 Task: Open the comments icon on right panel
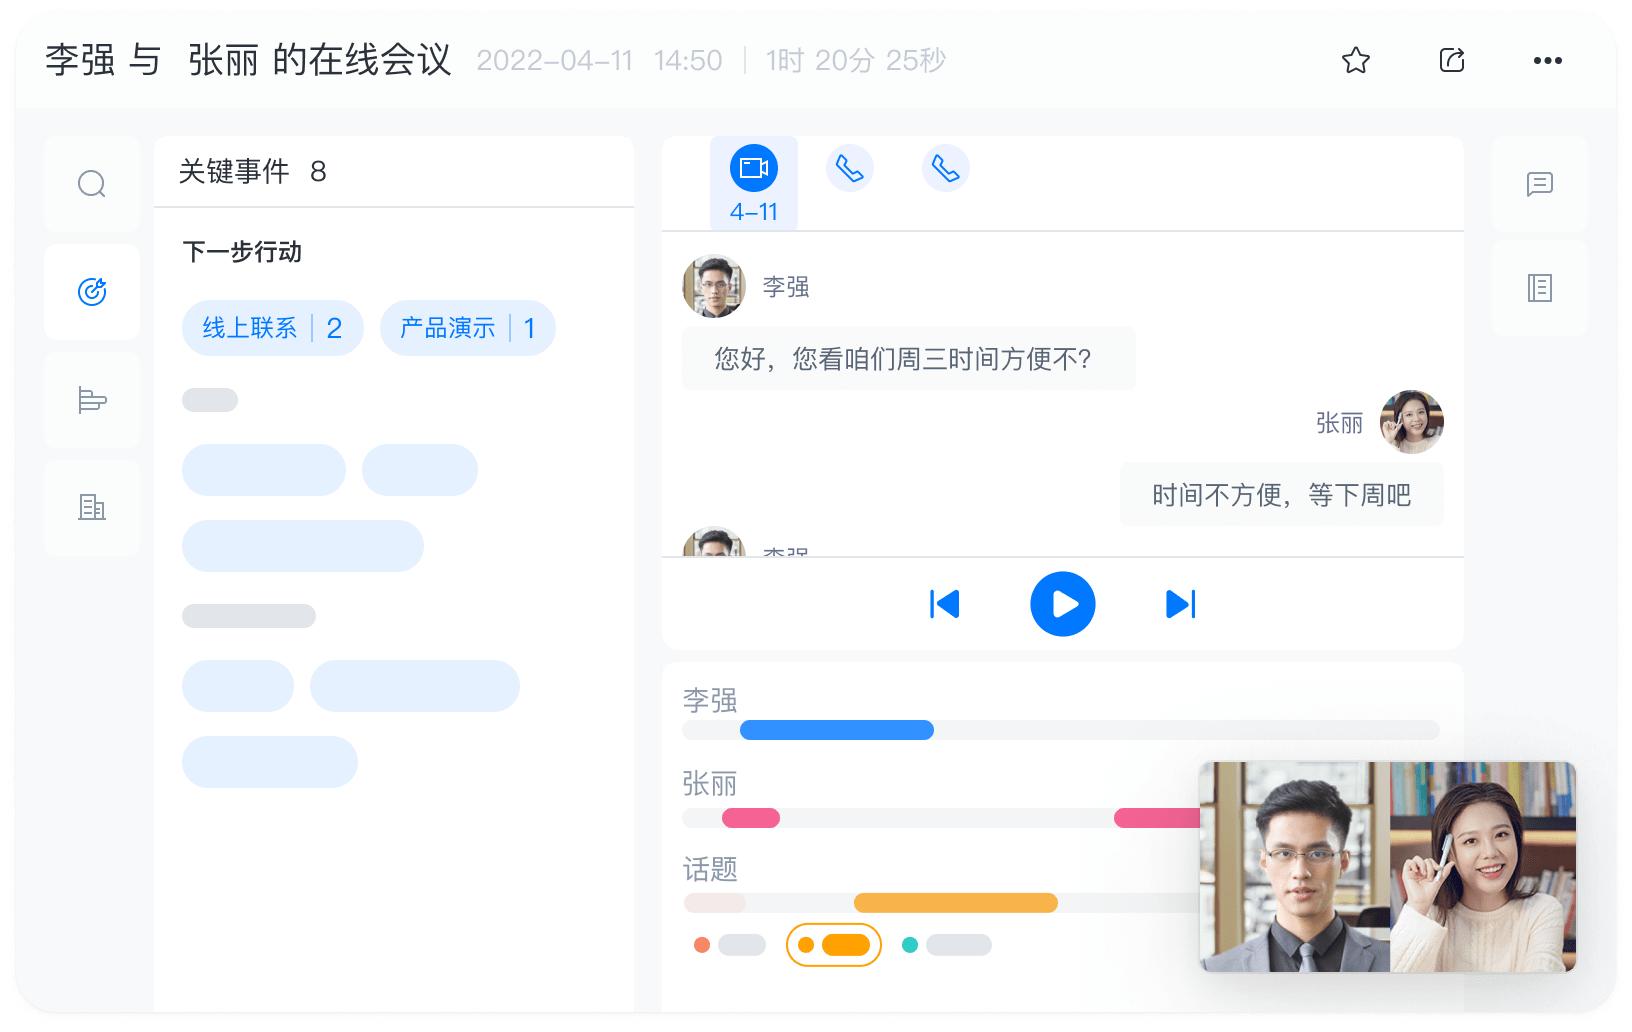tap(1539, 184)
